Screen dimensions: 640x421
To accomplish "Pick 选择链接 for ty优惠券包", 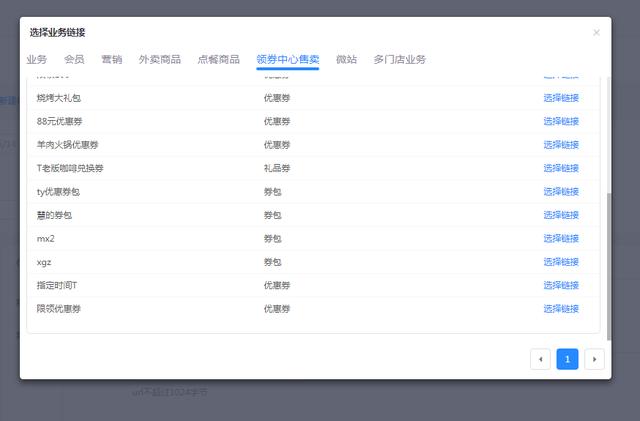I will 561,192.
